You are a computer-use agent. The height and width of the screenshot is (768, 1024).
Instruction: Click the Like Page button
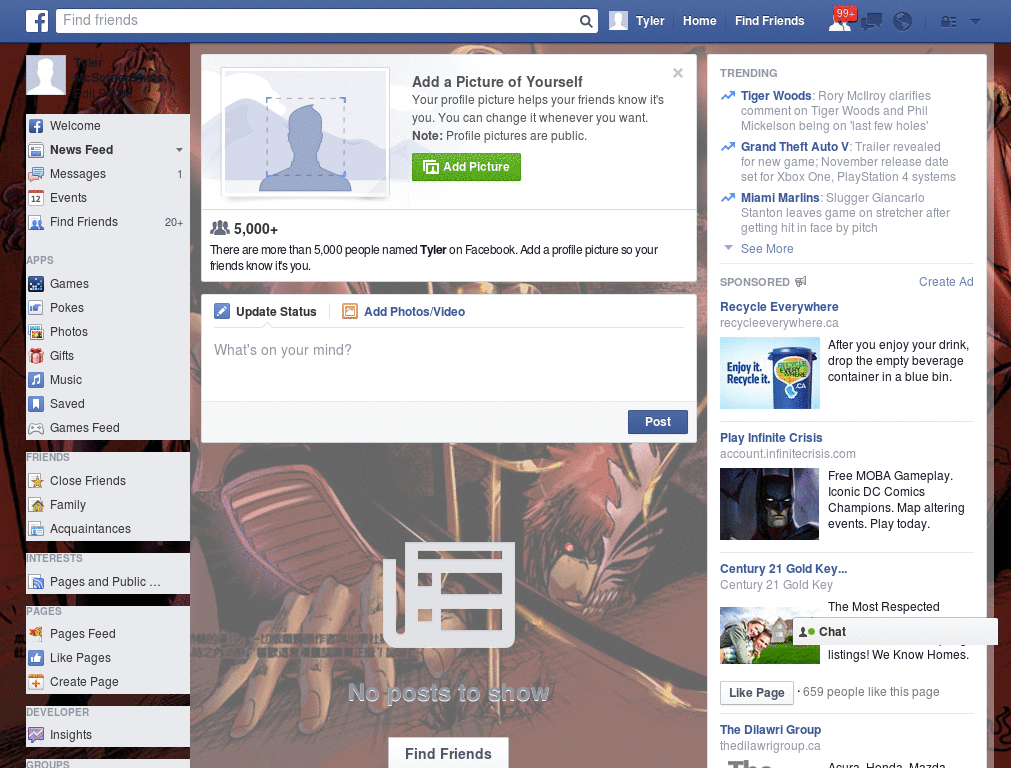click(x=756, y=692)
